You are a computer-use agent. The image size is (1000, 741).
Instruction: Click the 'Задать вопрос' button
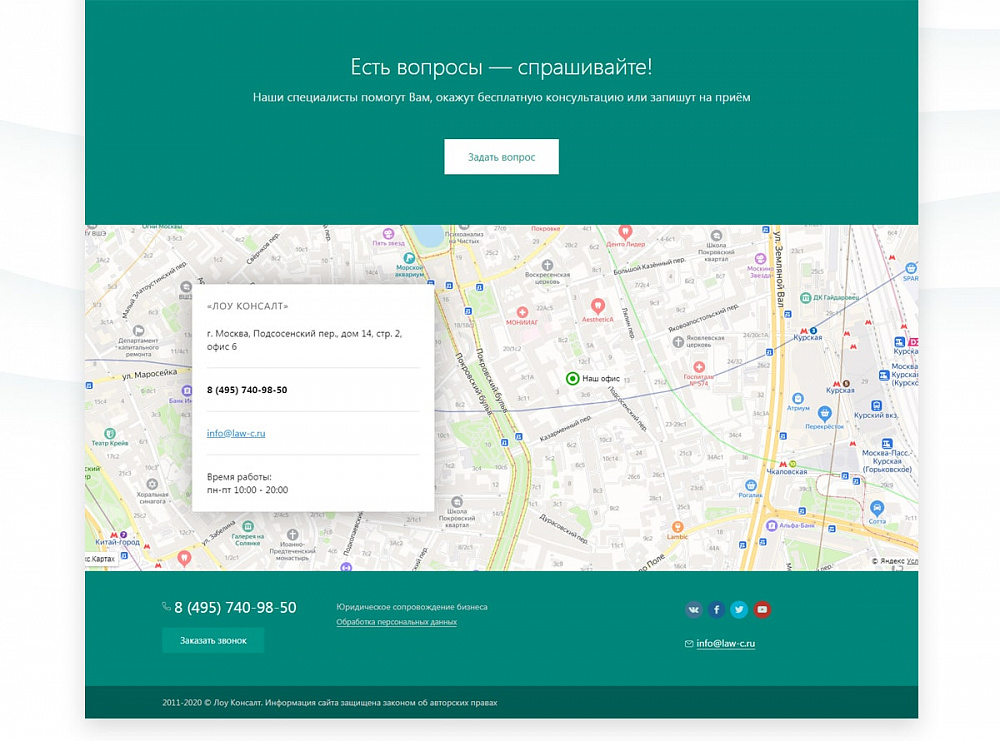tap(501, 157)
